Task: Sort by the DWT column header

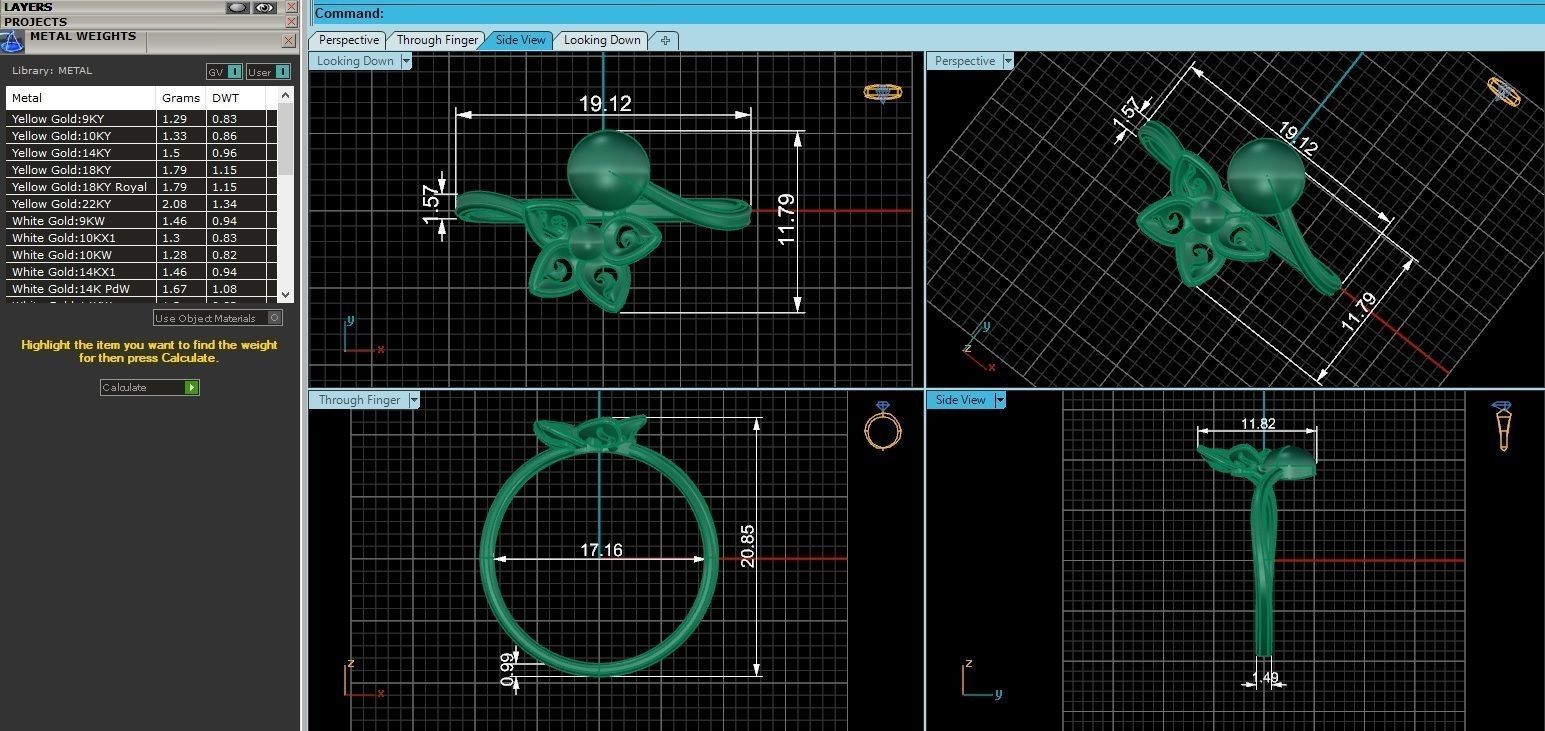Action: pyautogui.click(x=236, y=98)
